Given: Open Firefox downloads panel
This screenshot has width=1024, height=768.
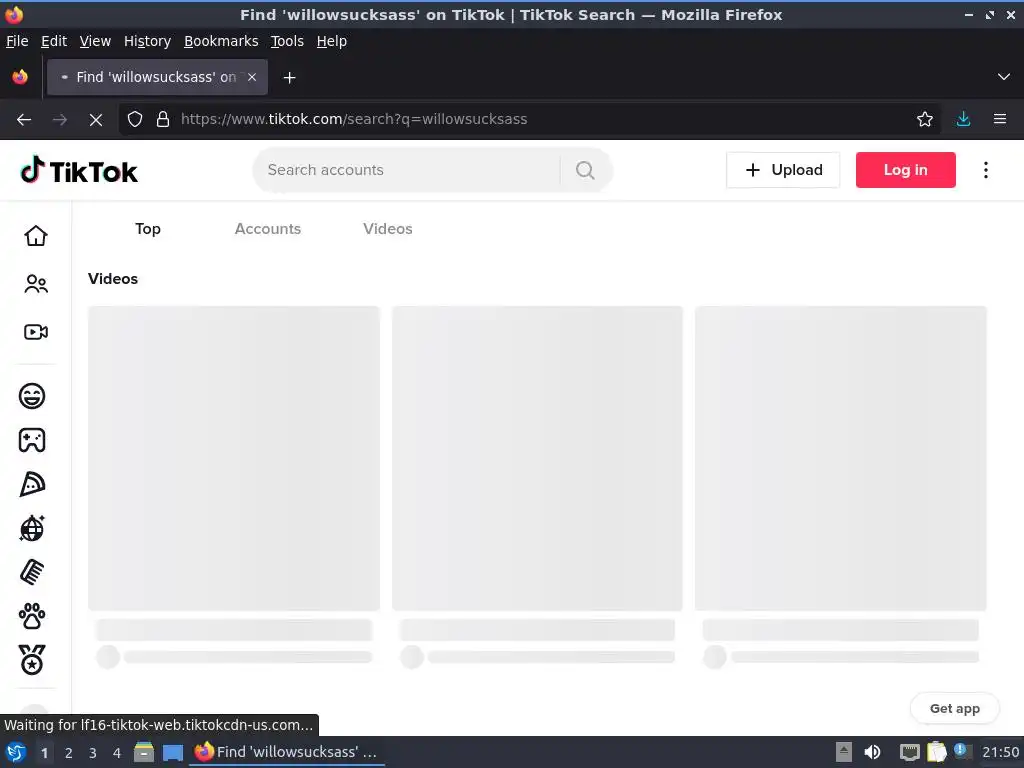Looking at the screenshot, I should coord(963,119).
